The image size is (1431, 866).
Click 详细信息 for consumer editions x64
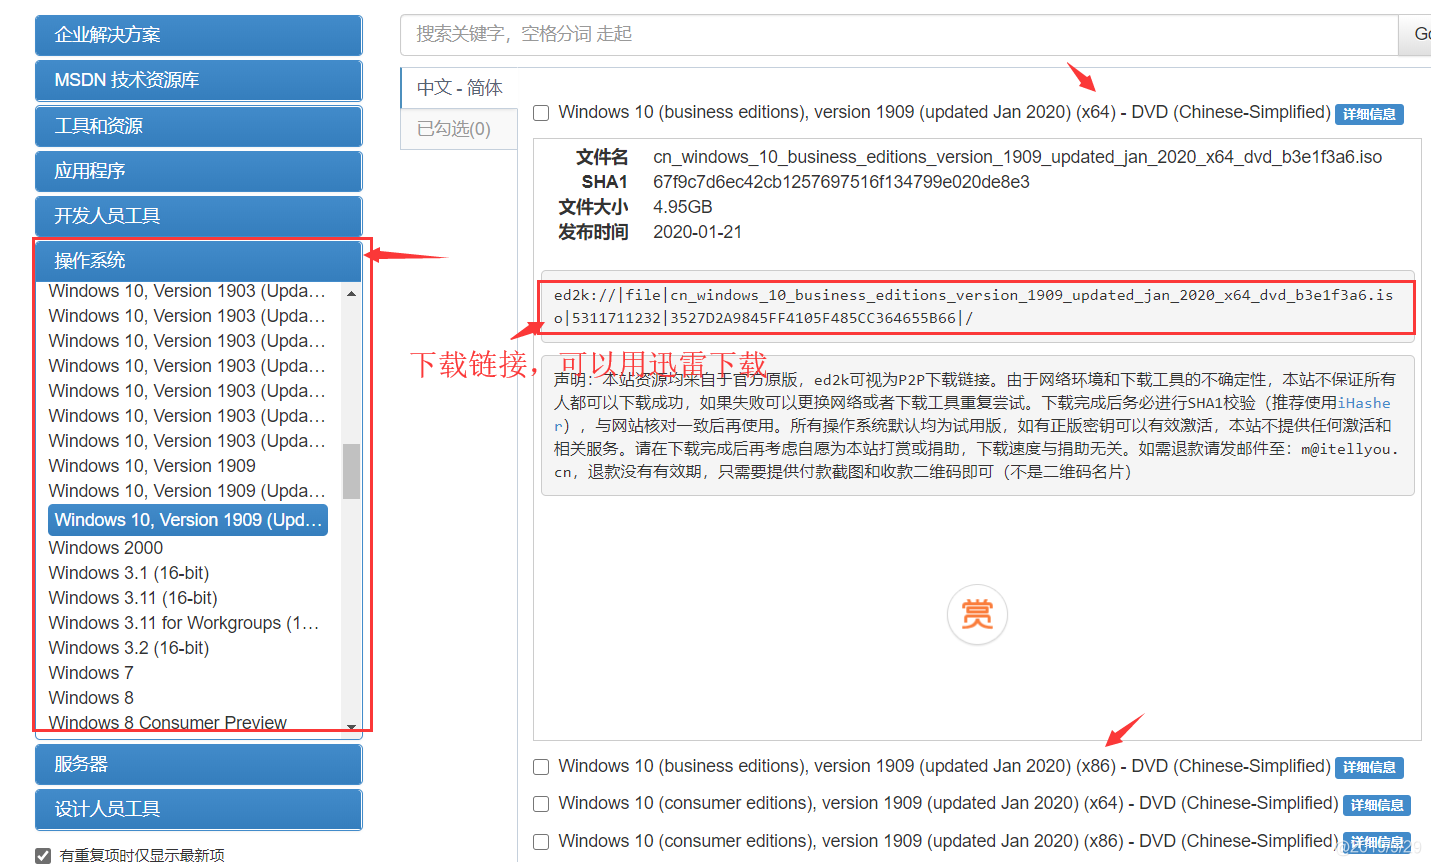coord(1377,805)
